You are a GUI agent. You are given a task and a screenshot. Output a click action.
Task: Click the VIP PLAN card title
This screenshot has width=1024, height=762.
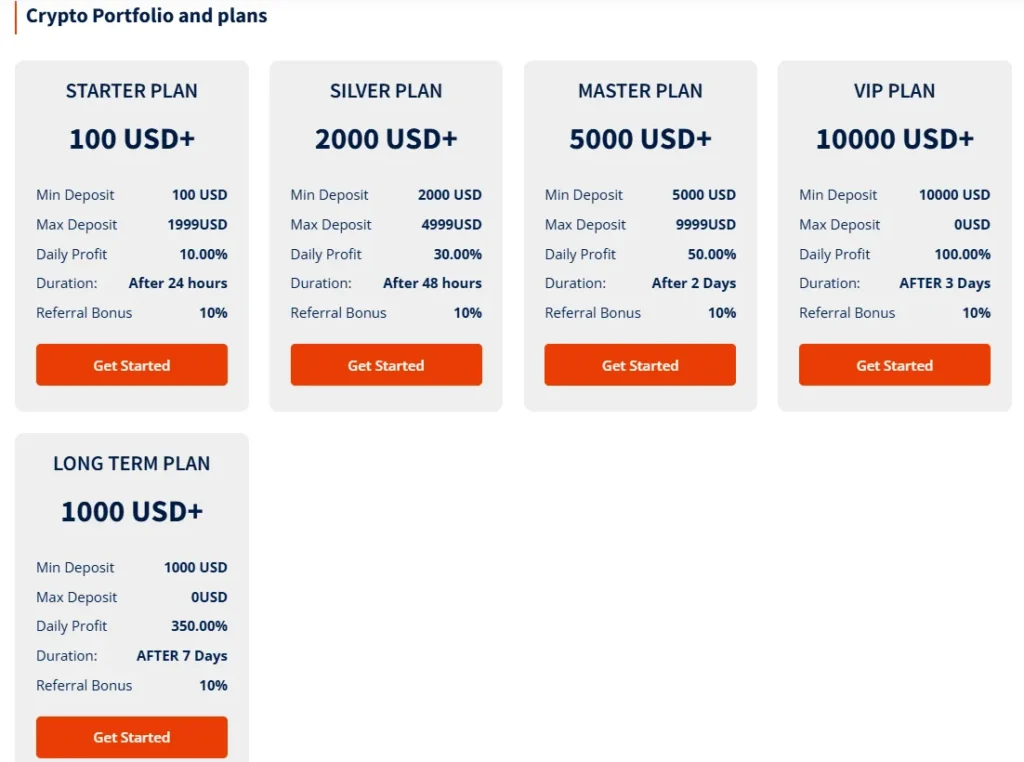[x=894, y=91]
